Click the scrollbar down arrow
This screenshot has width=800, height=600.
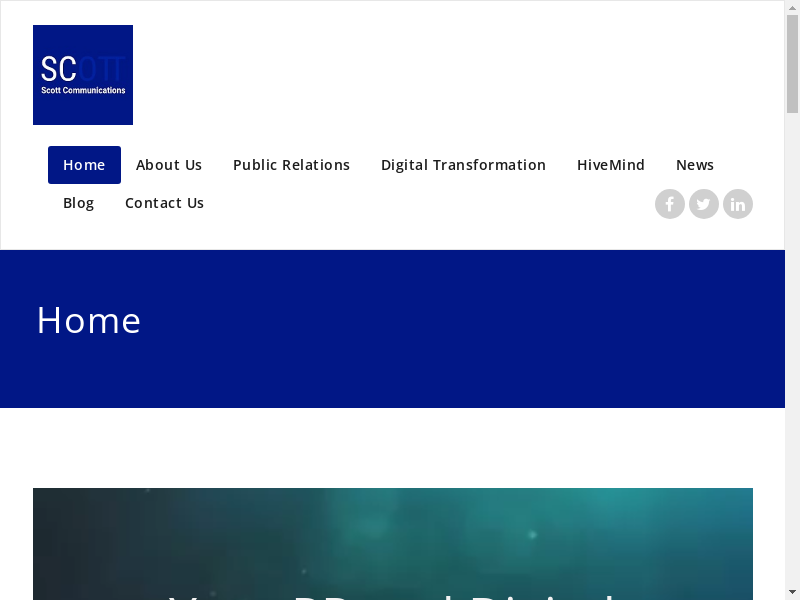point(792,592)
